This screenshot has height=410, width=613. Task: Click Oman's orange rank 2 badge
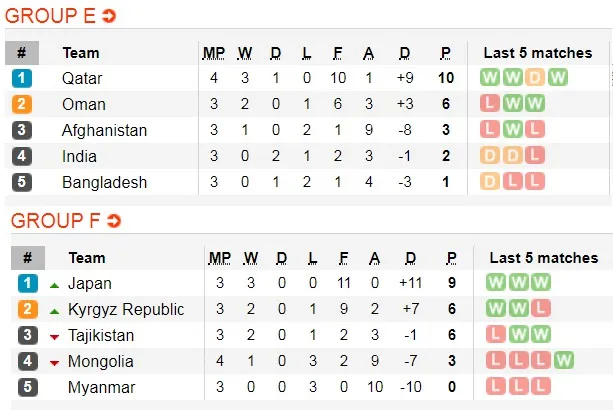point(22,104)
